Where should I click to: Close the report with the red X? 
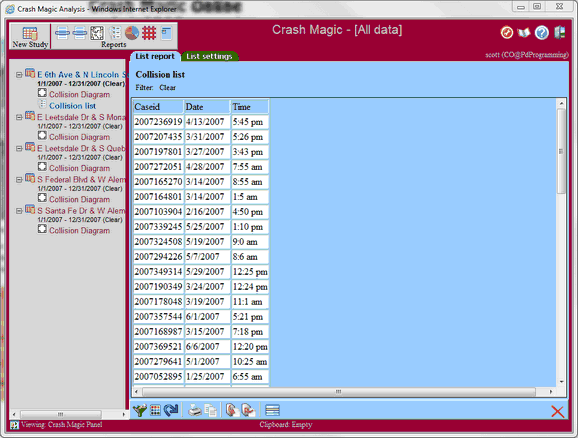click(x=557, y=411)
